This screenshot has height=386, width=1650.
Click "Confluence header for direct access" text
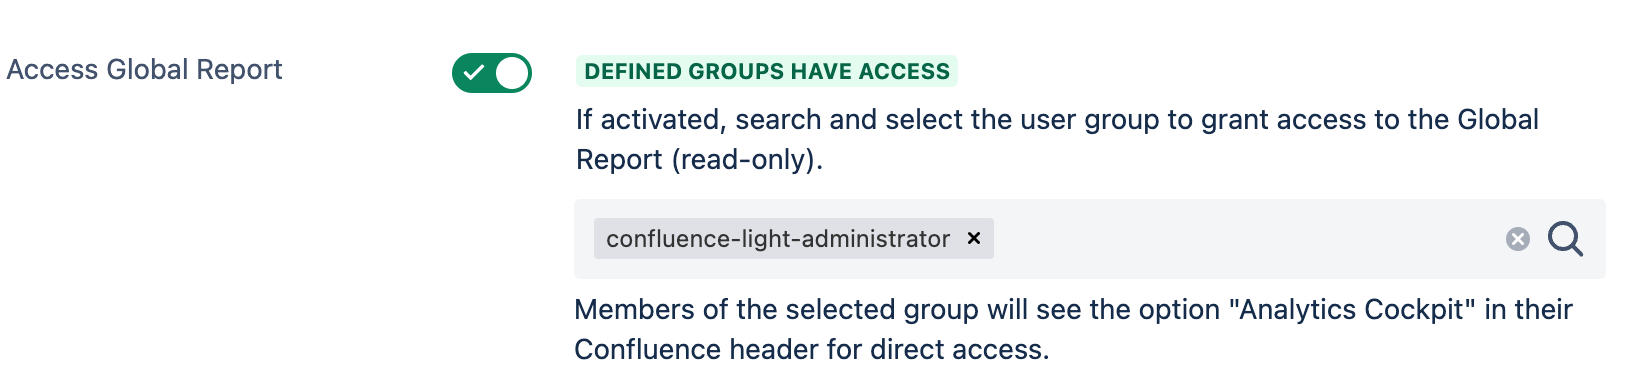[x=812, y=350]
